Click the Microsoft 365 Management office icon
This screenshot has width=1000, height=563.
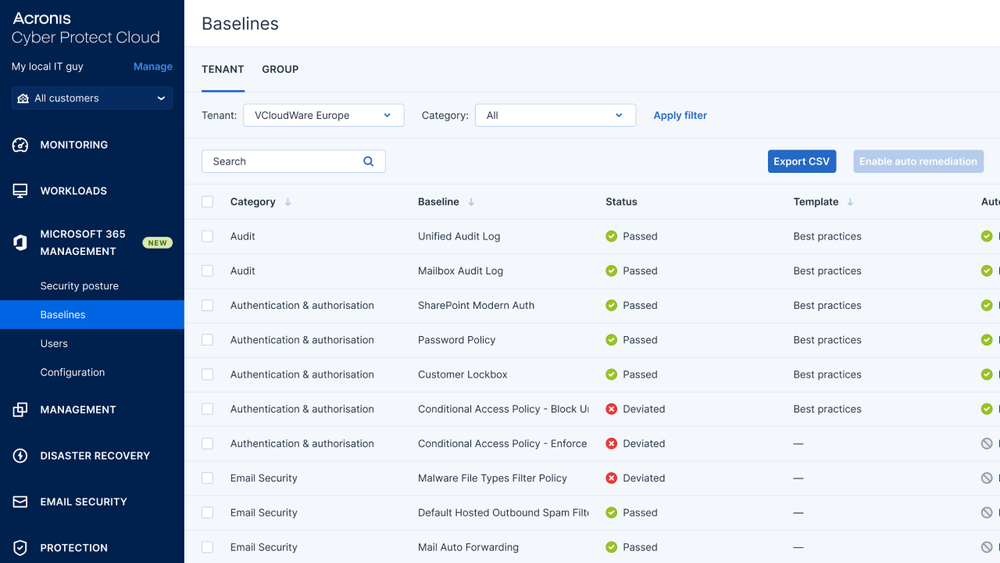click(20, 242)
